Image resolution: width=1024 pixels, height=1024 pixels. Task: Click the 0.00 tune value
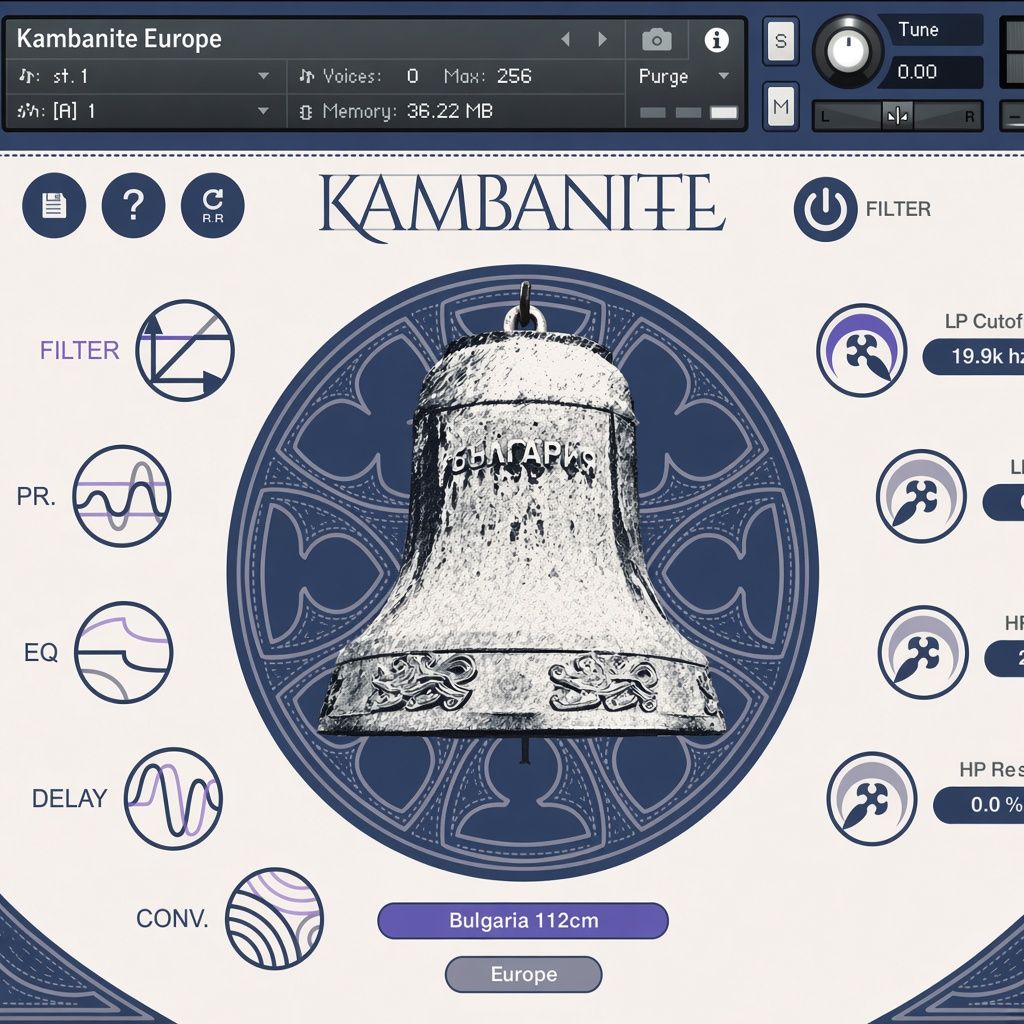coord(917,71)
